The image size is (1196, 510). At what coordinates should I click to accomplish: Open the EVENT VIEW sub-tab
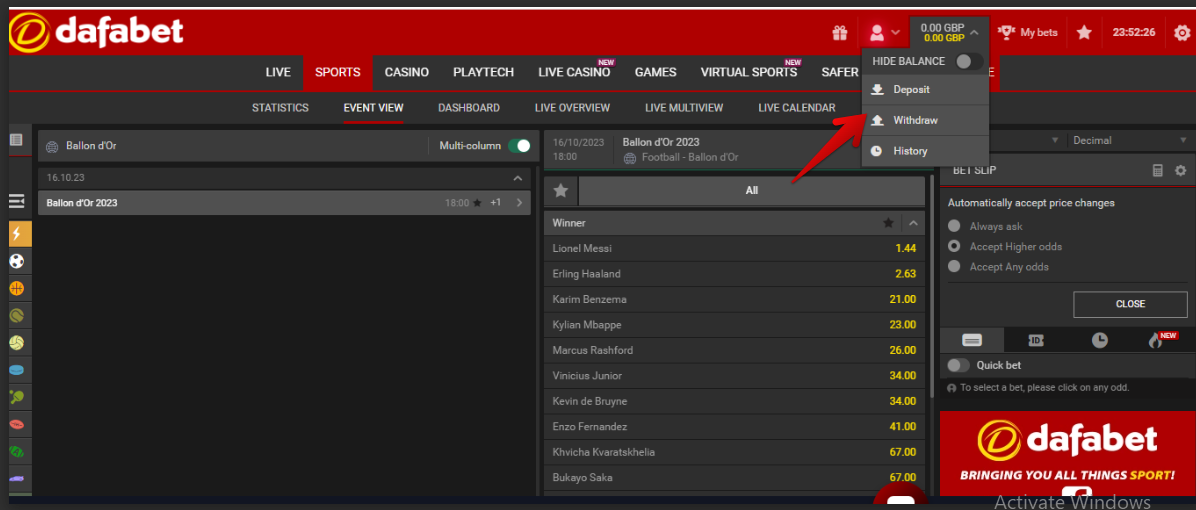(x=374, y=108)
